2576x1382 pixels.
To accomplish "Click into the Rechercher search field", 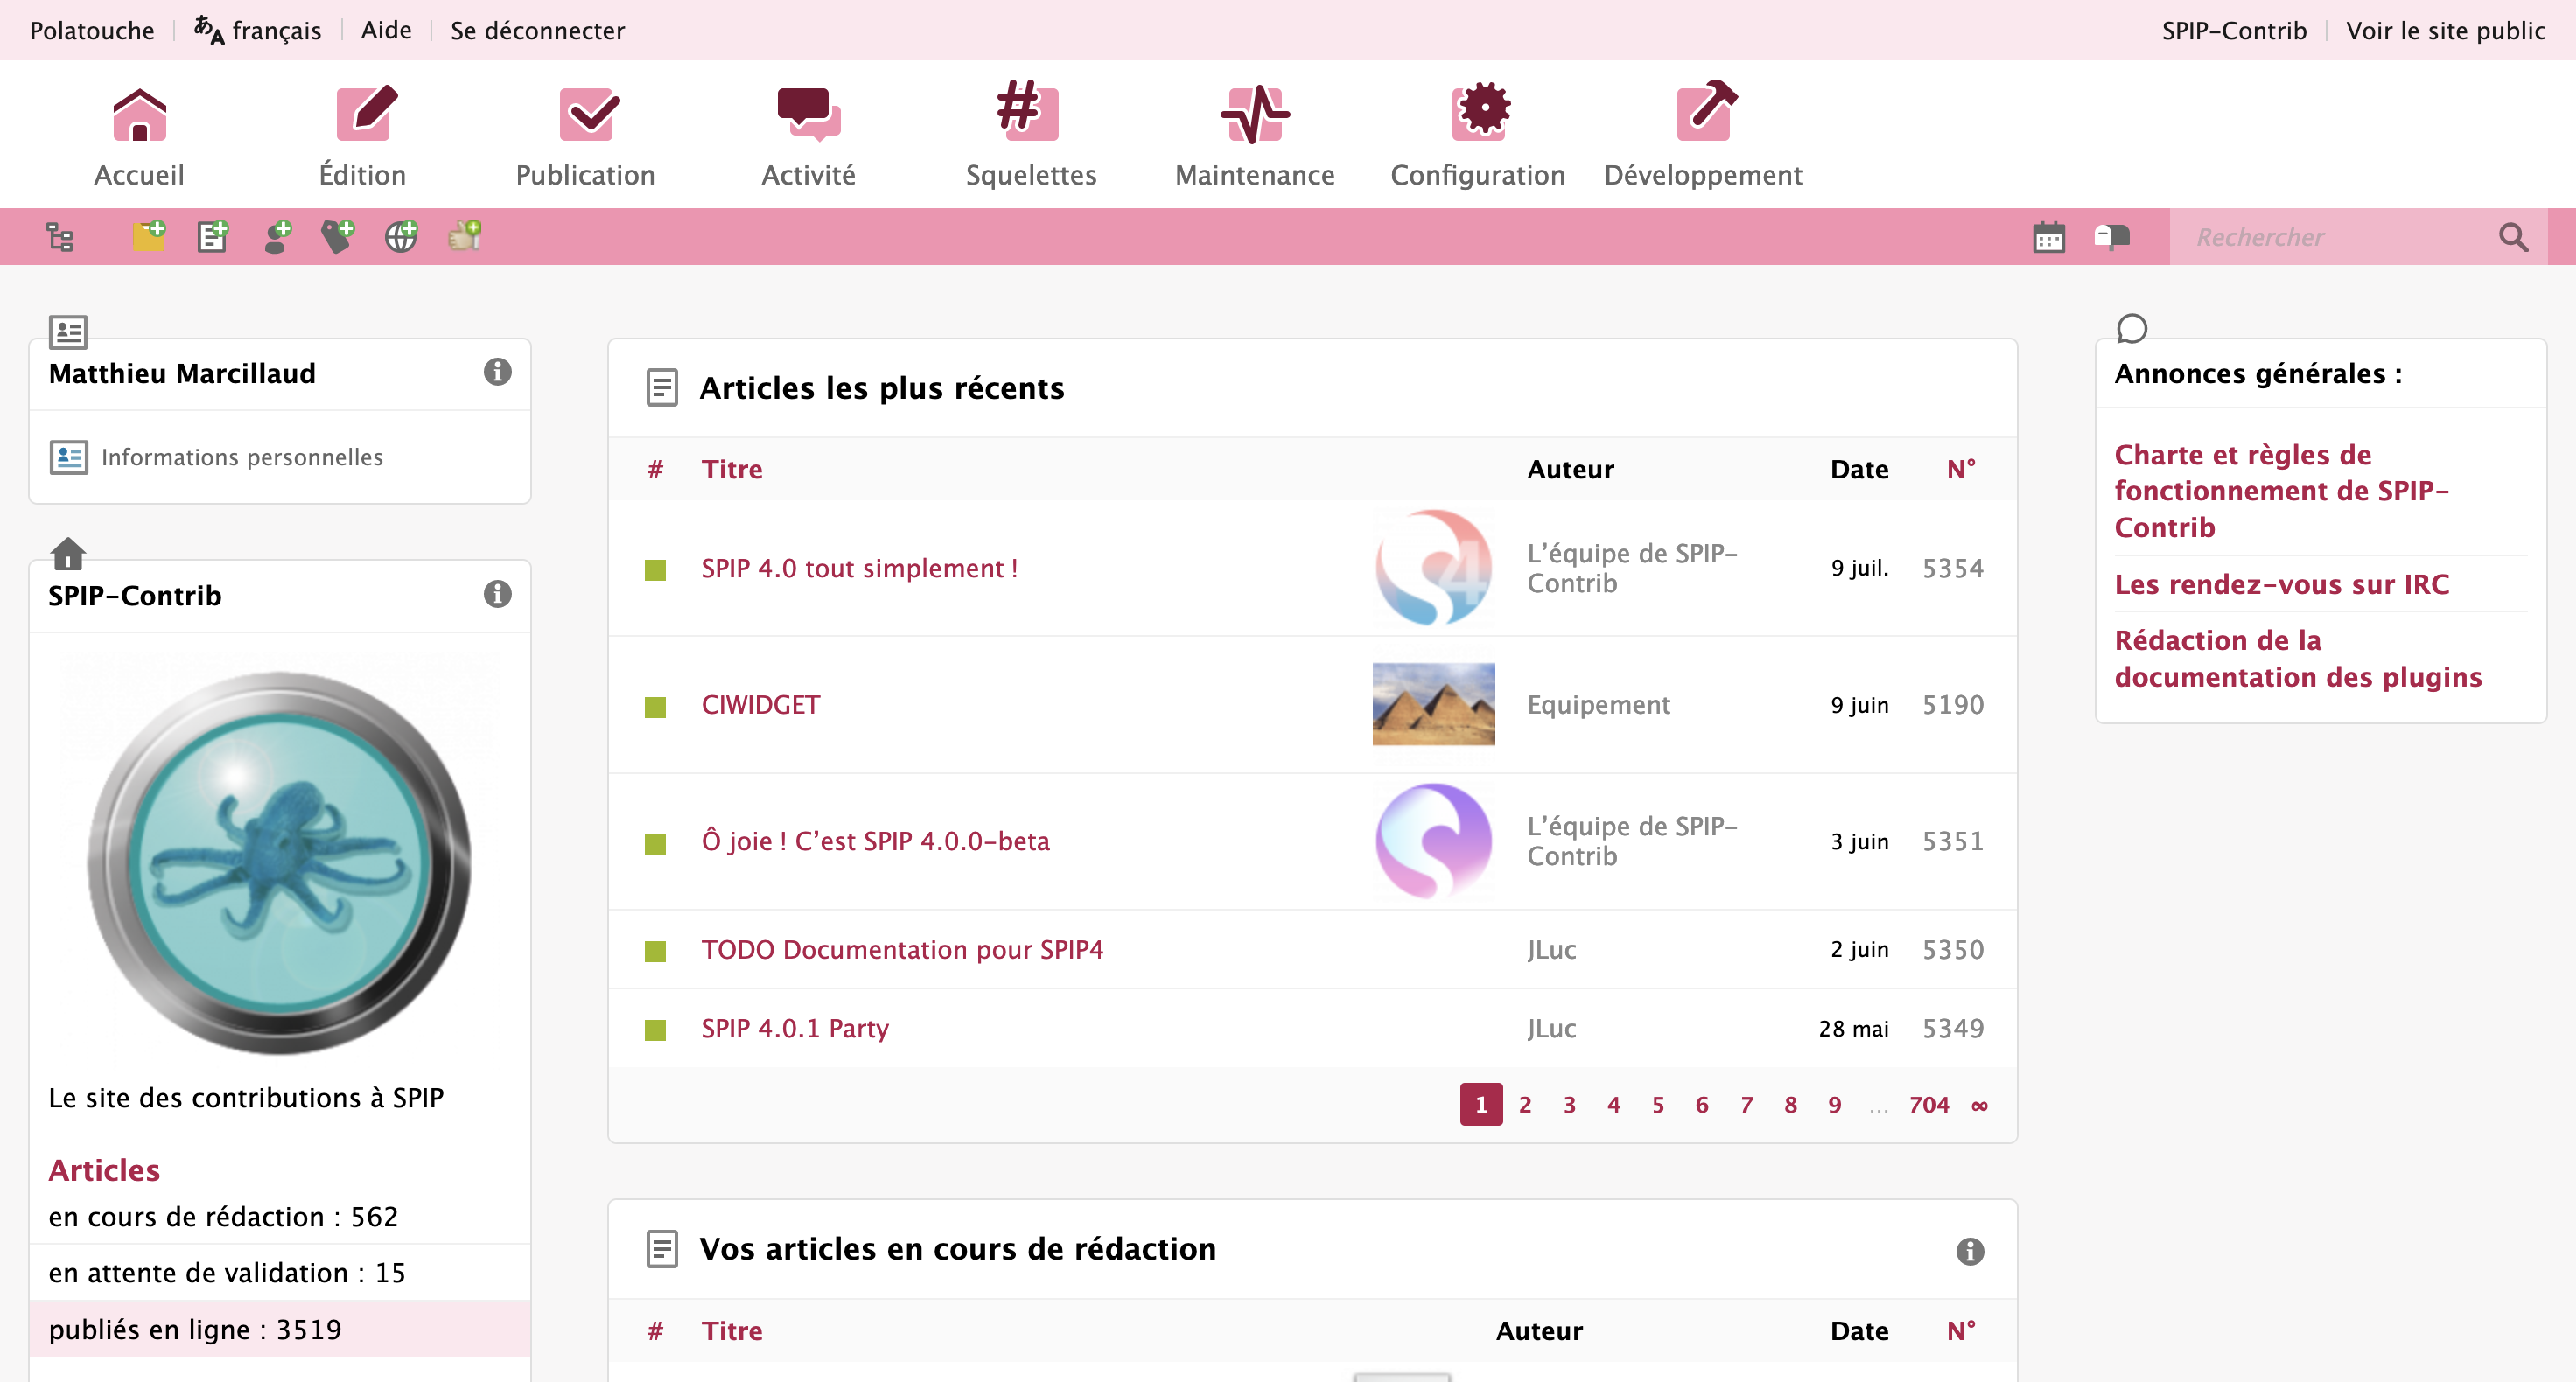I will click(2330, 237).
